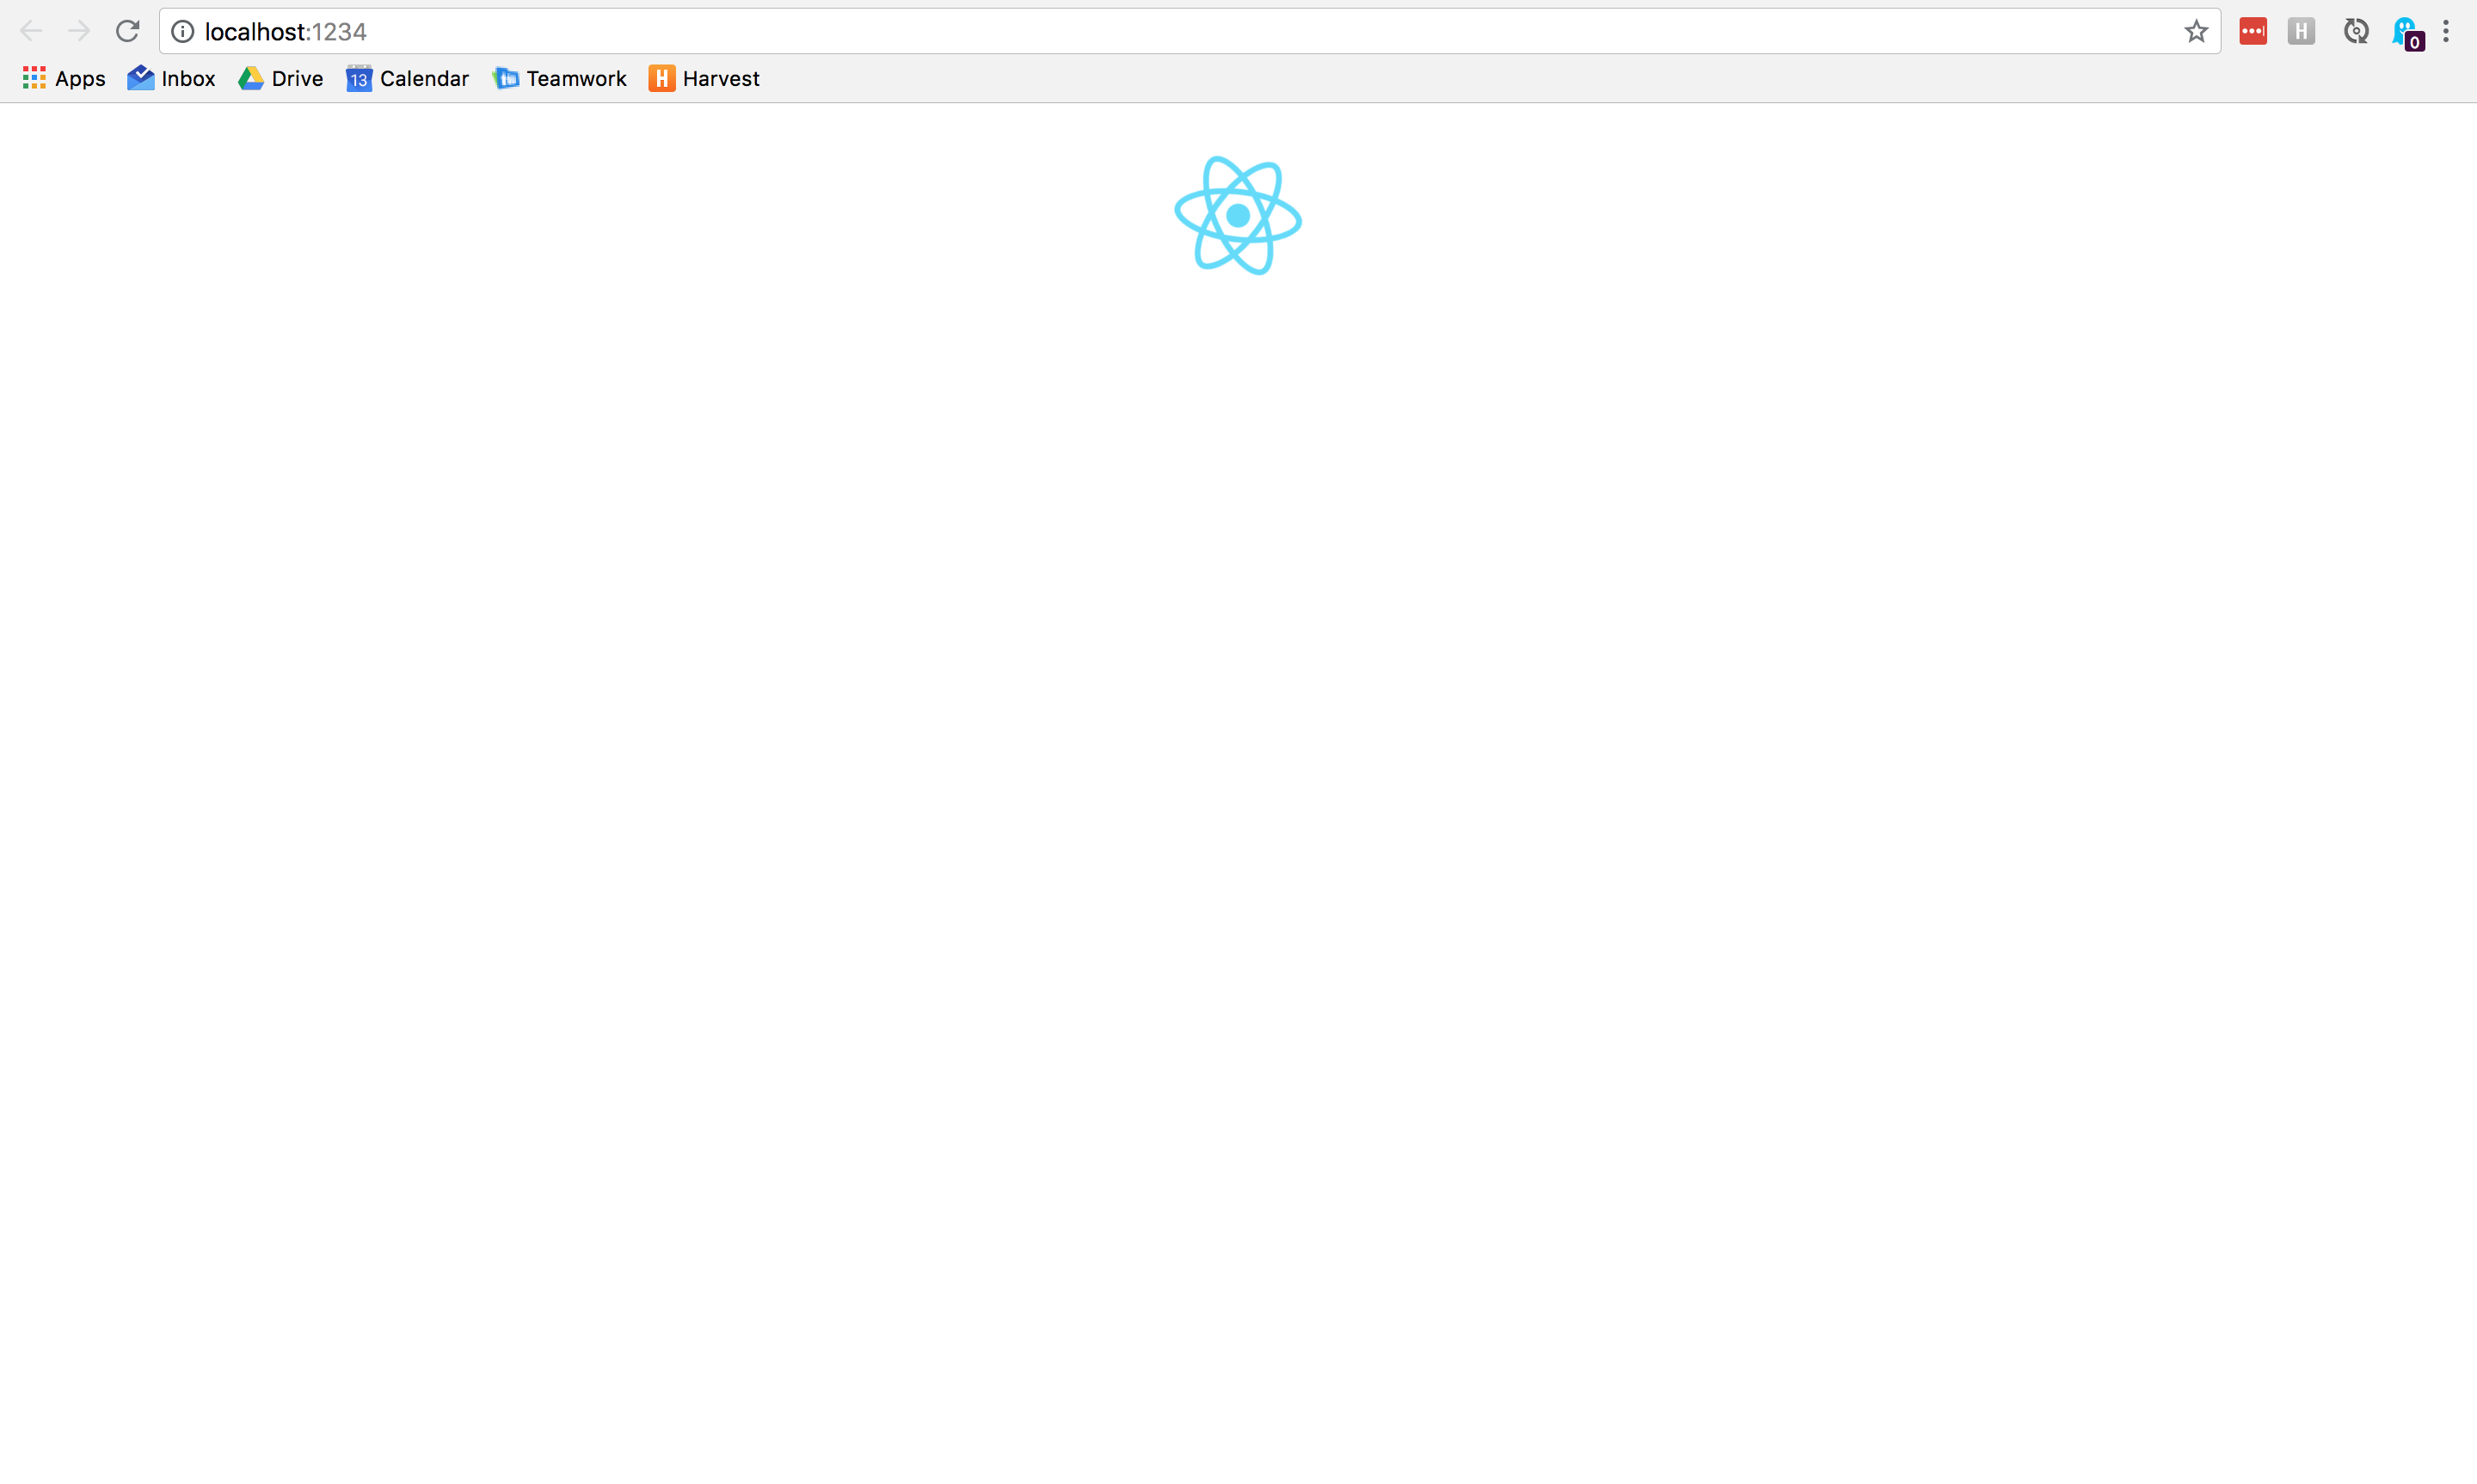Open the Drive bookmark

tap(280, 77)
